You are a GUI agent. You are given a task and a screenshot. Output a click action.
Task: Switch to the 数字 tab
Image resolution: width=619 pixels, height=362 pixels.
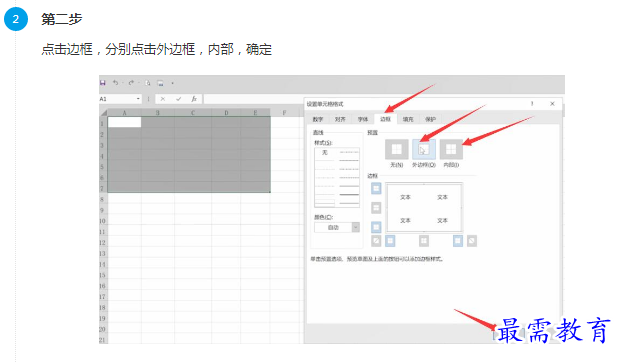[x=318, y=119]
